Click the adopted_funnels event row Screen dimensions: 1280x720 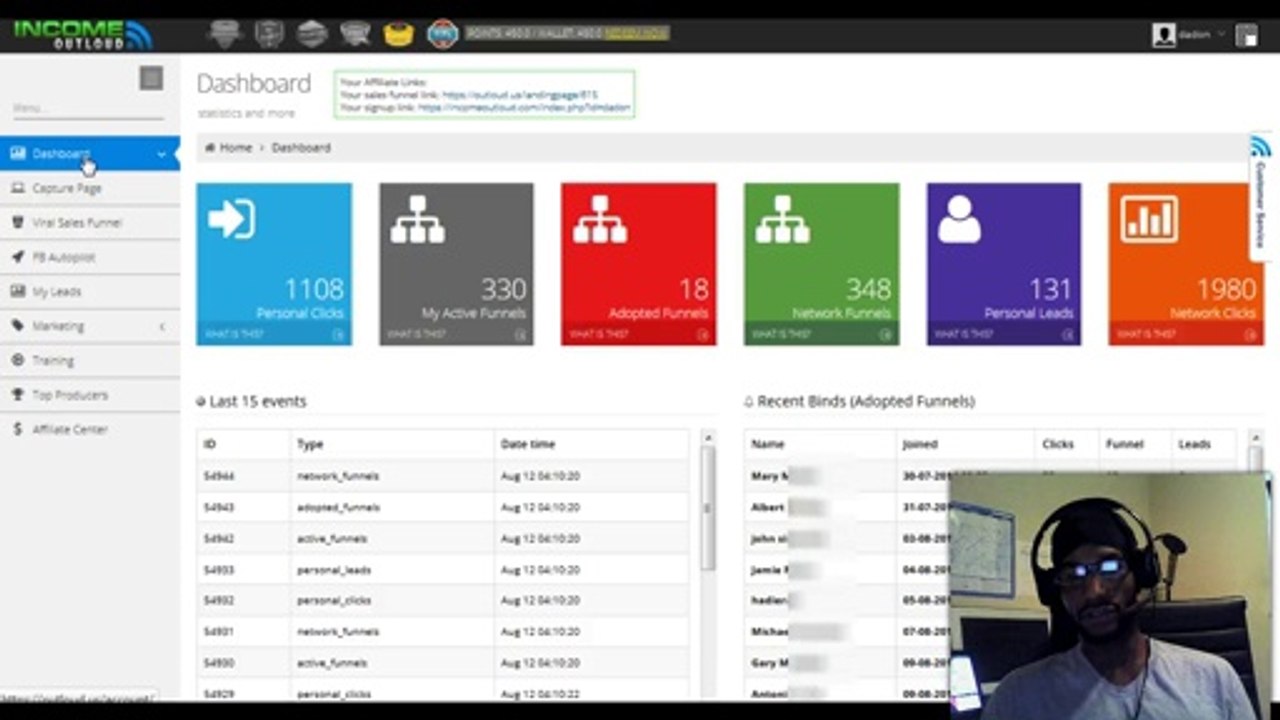click(443, 507)
